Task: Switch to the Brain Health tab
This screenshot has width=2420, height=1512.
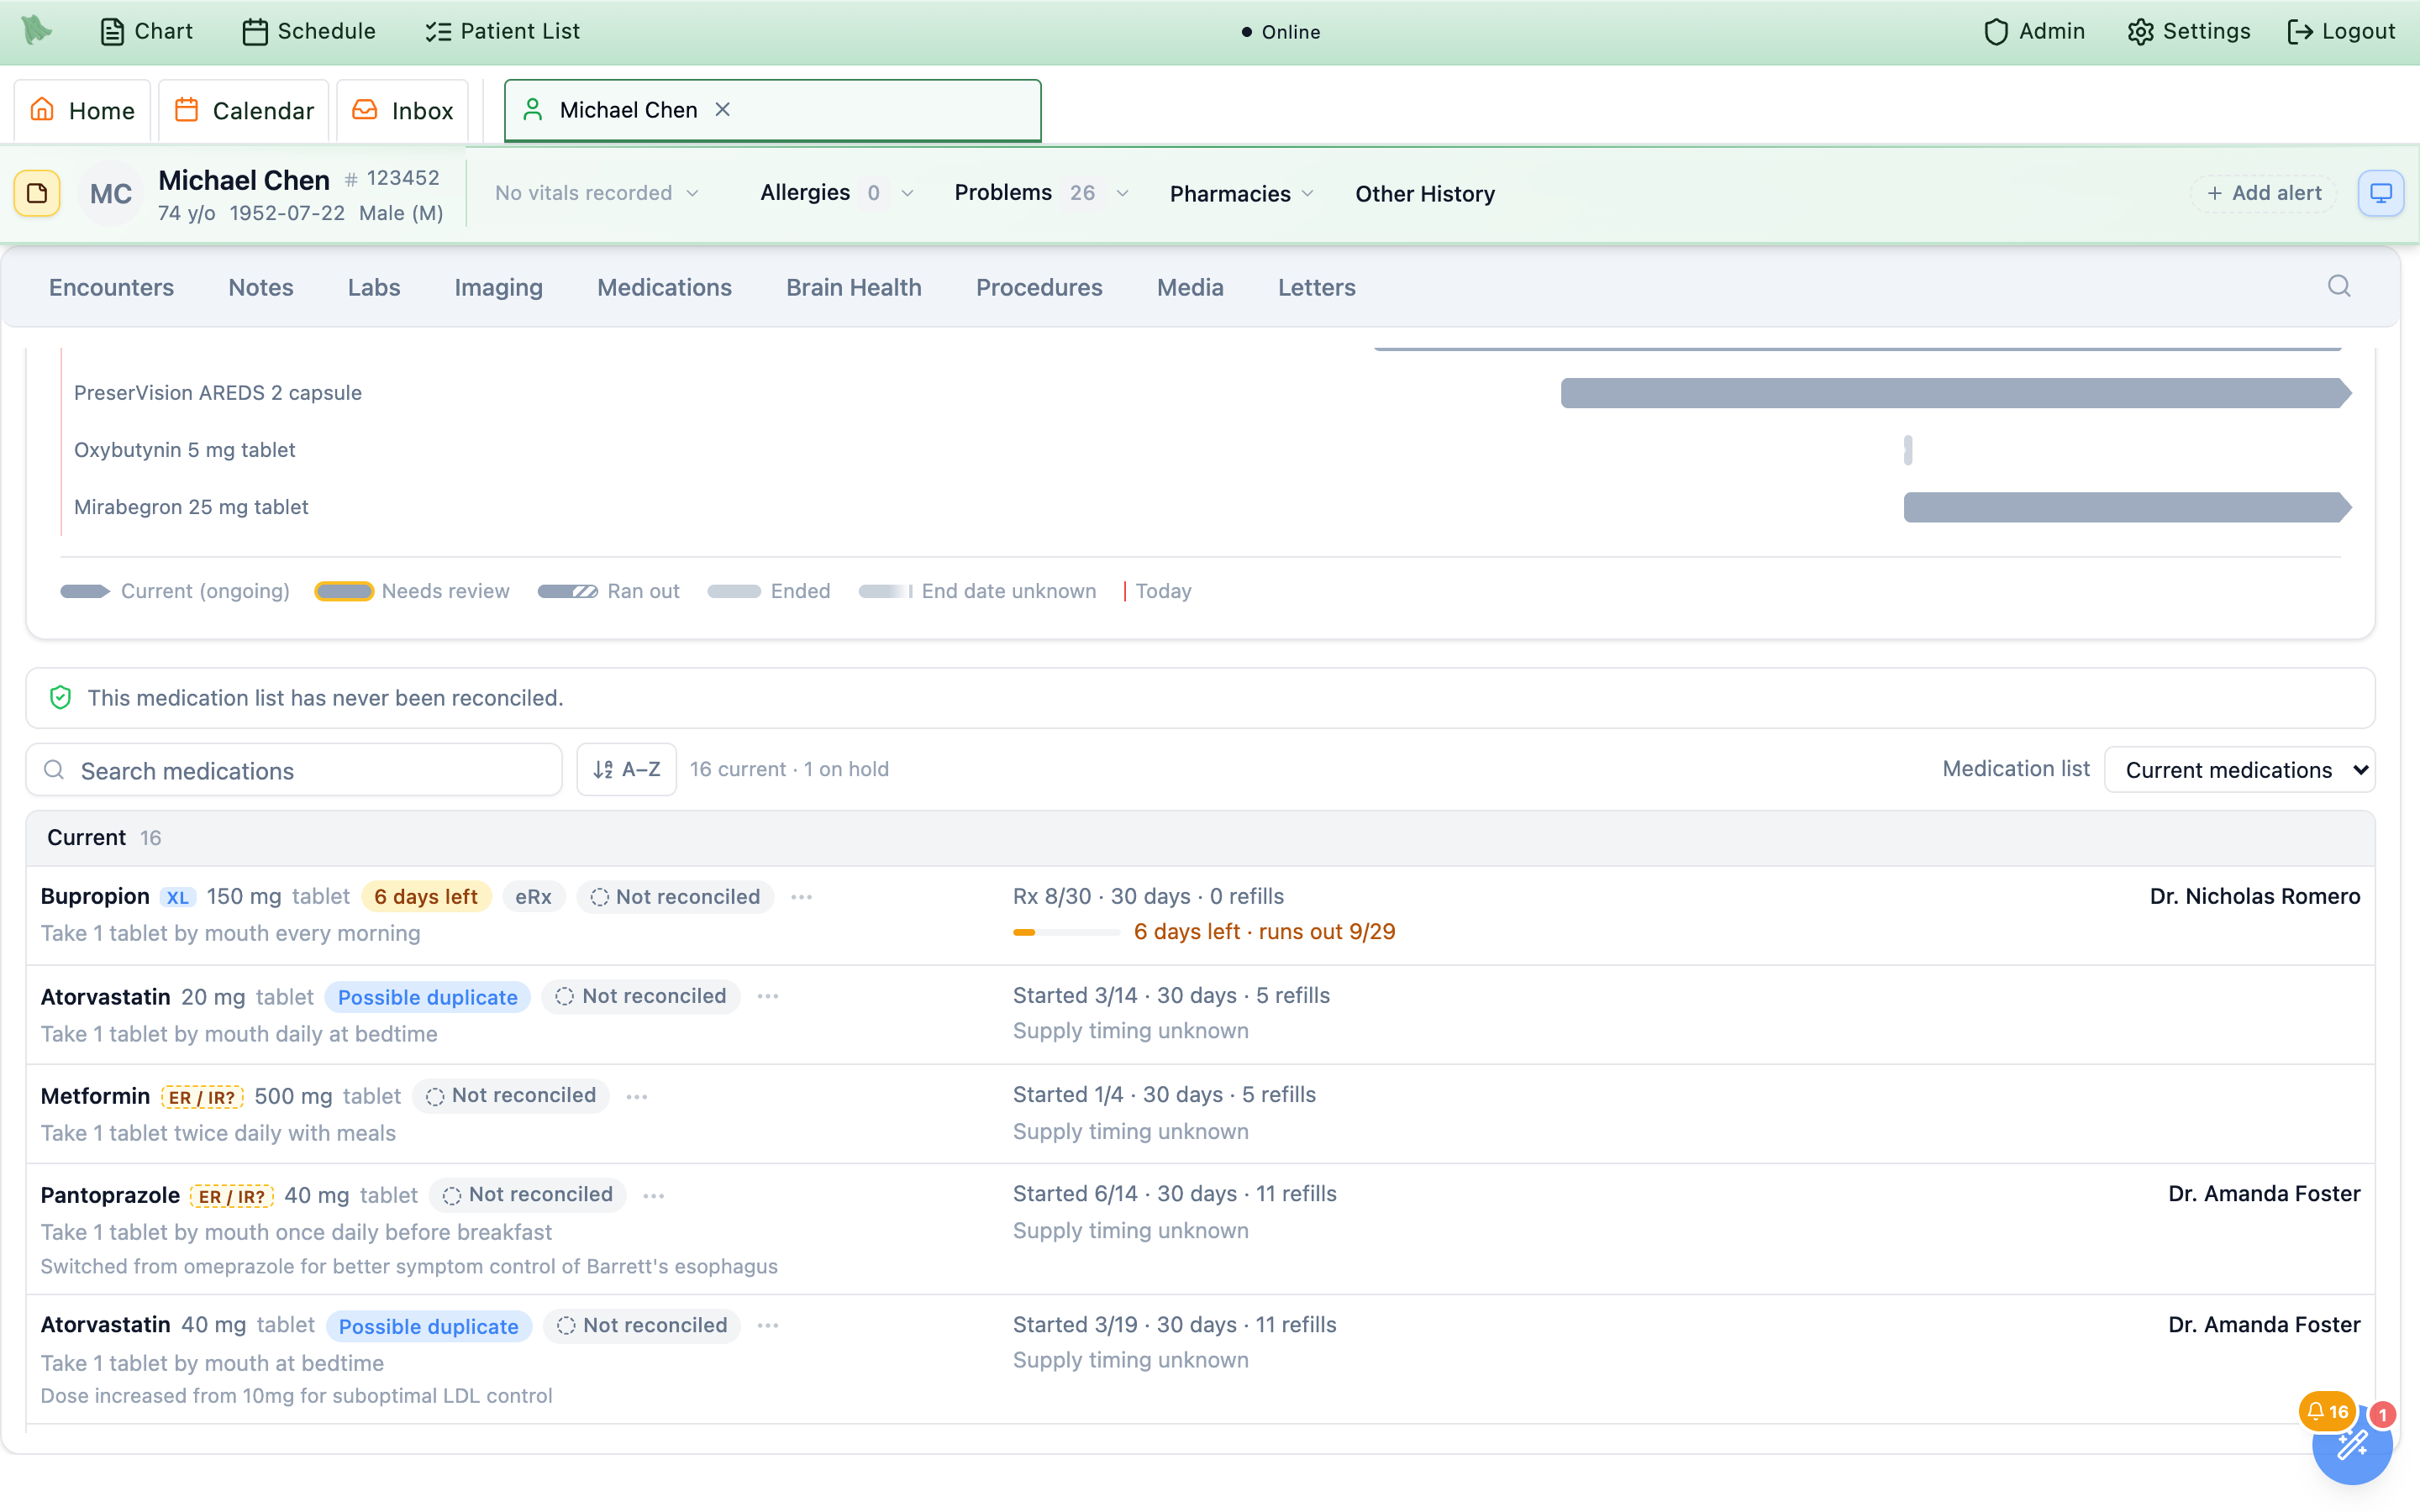Action: click(x=853, y=287)
